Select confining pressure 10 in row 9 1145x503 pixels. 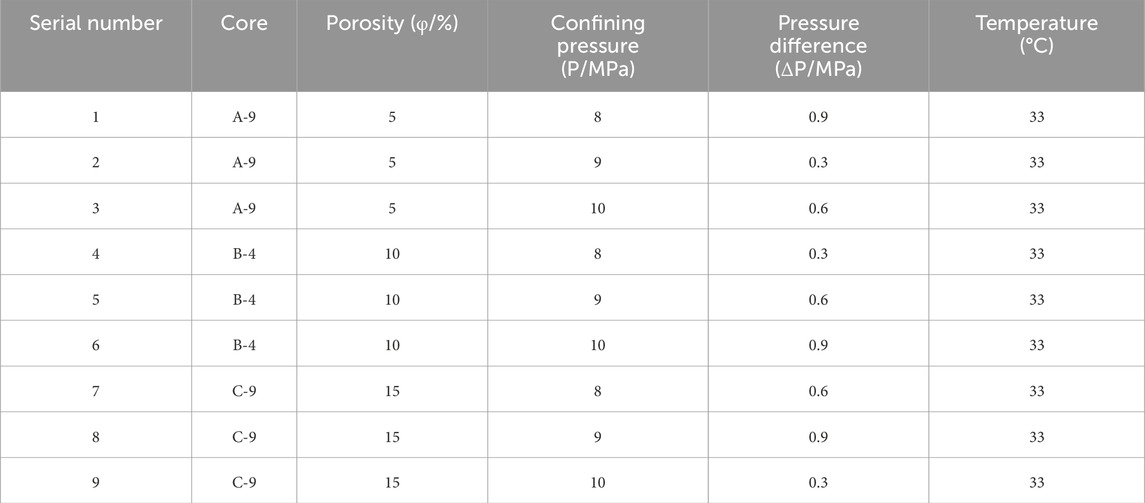597,482
